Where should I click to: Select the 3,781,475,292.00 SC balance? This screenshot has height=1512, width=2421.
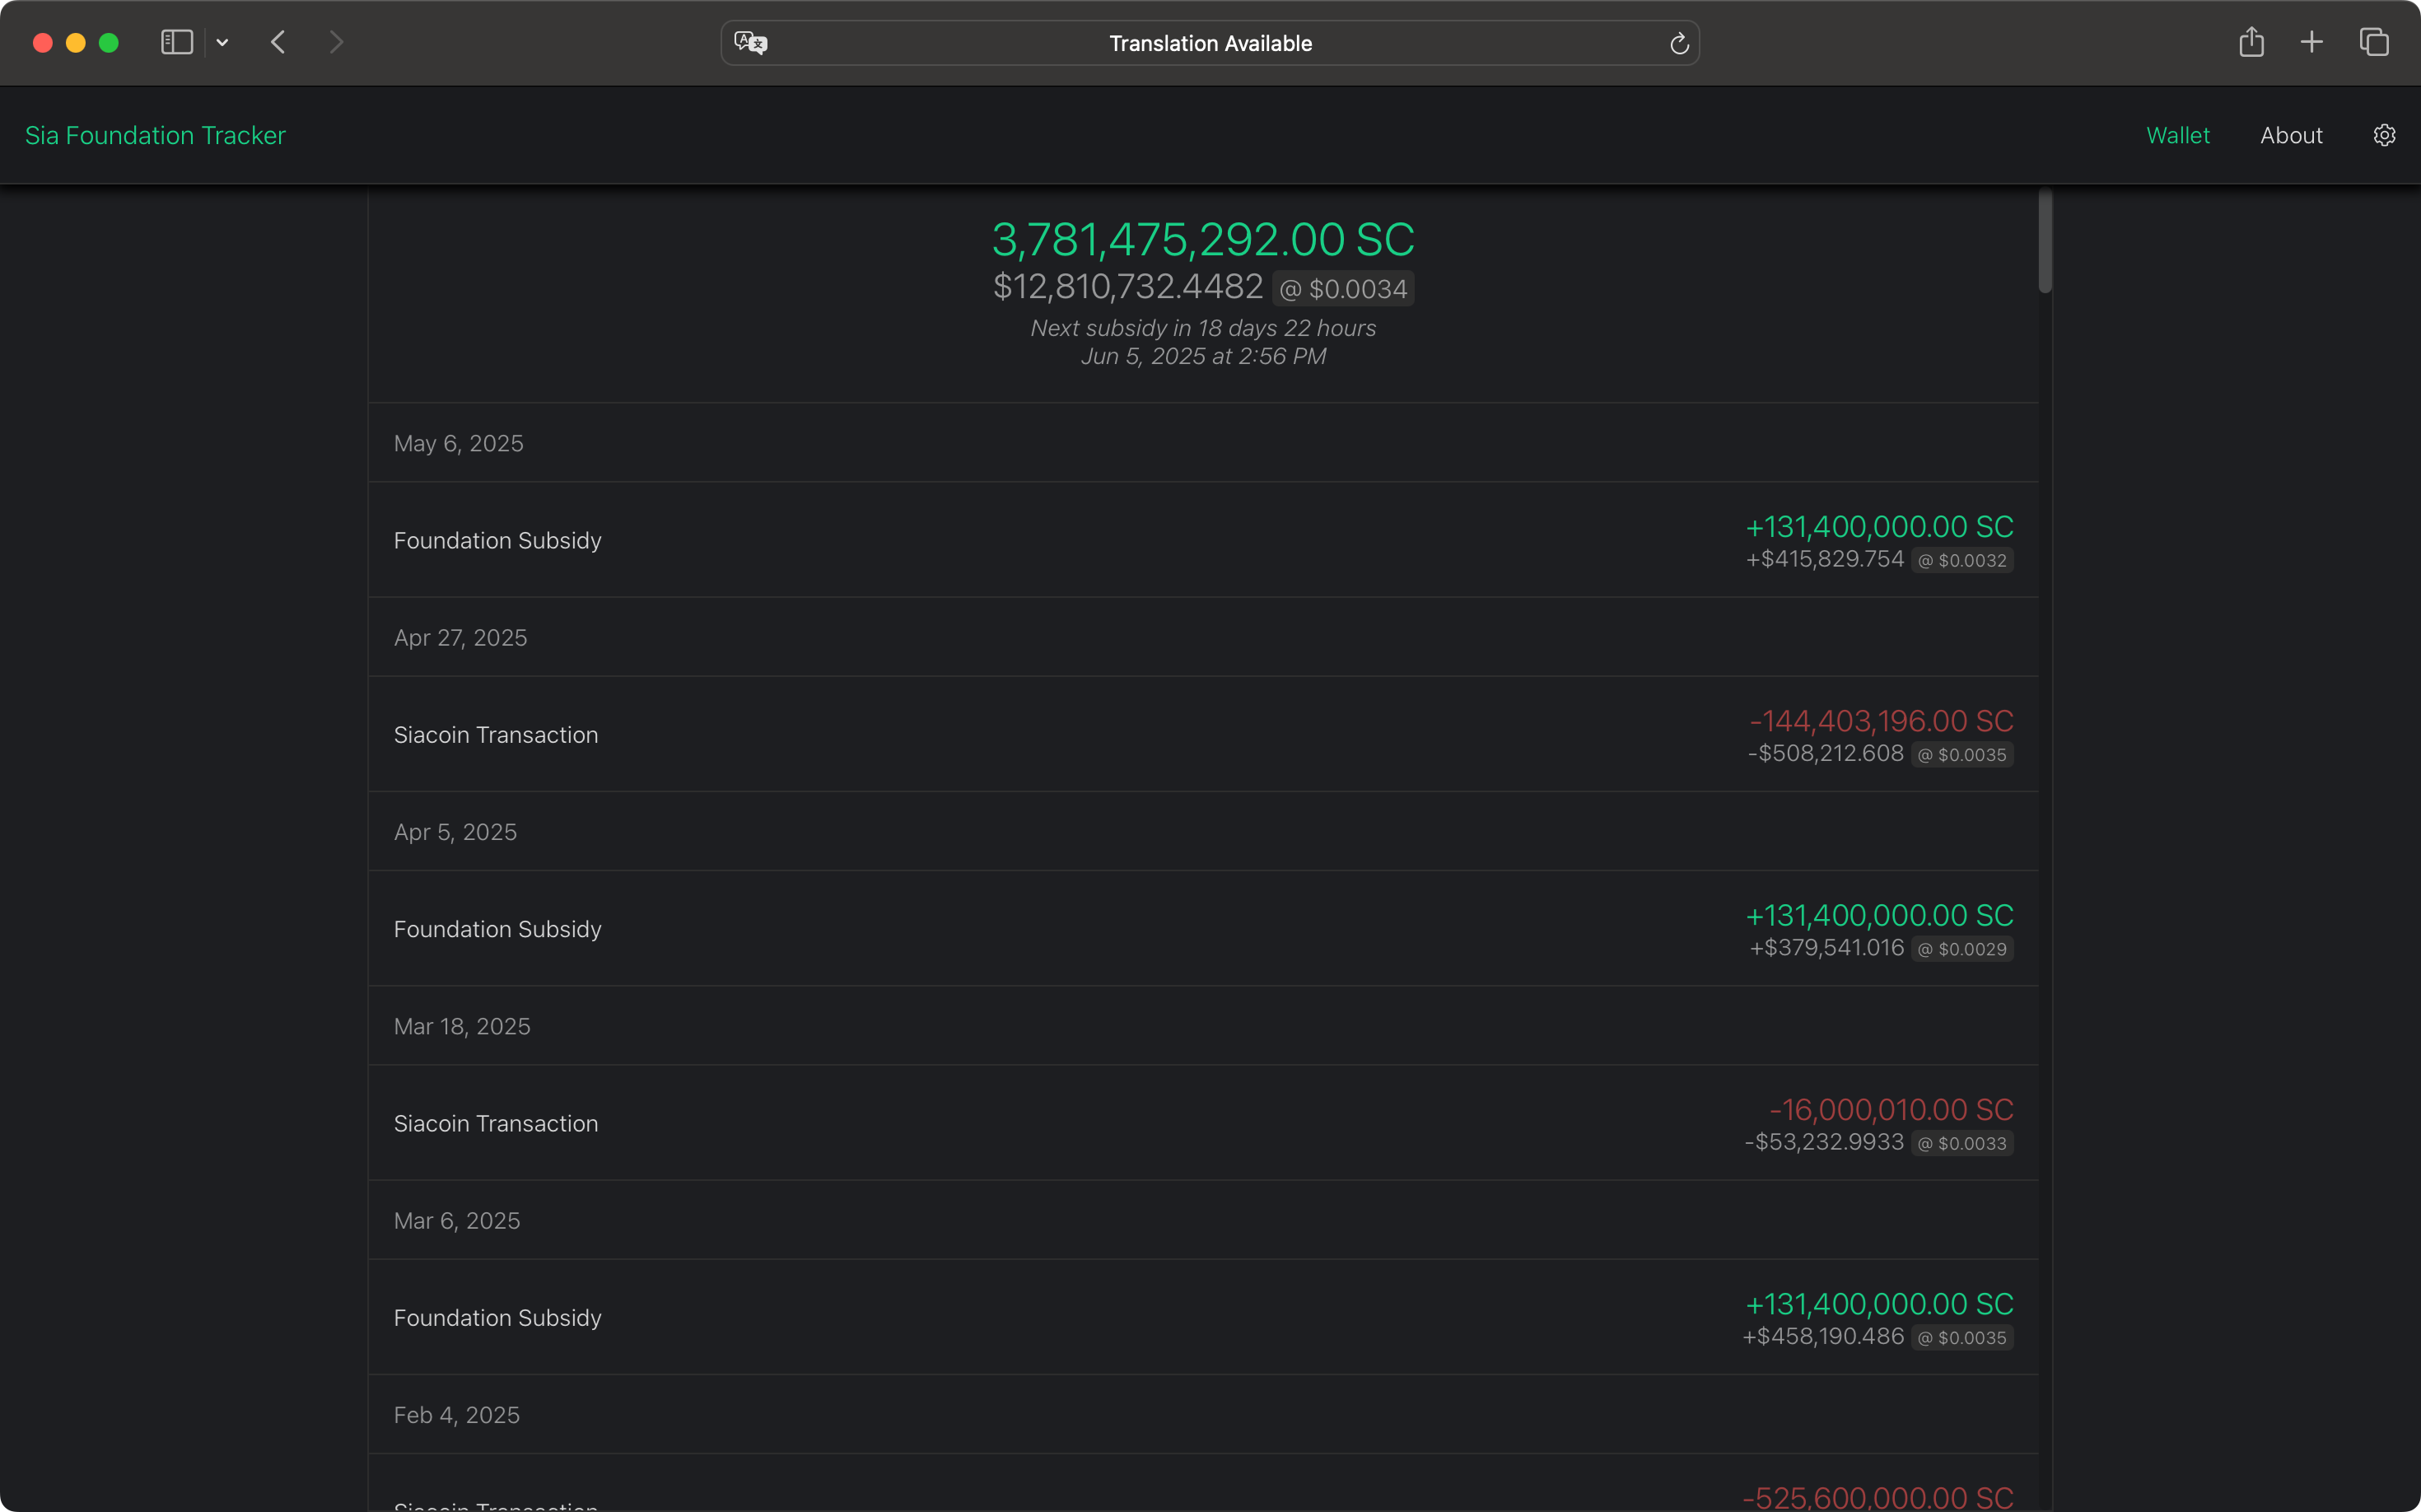click(x=1203, y=239)
